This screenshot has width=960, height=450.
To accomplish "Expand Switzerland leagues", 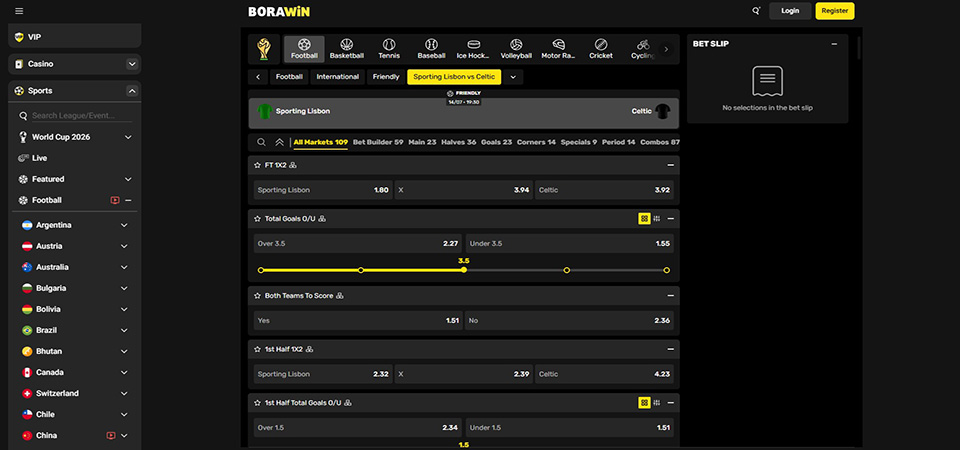I will (x=124, y=393).
